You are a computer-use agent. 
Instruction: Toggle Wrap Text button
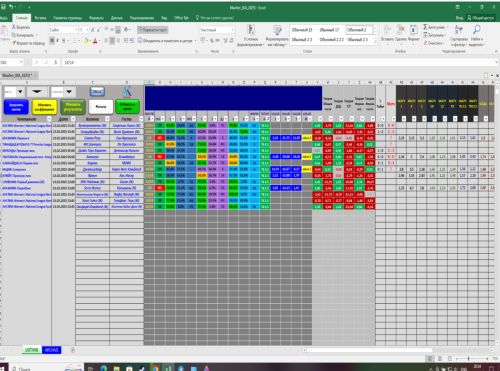pyautogui.click(x=153, y=30)
